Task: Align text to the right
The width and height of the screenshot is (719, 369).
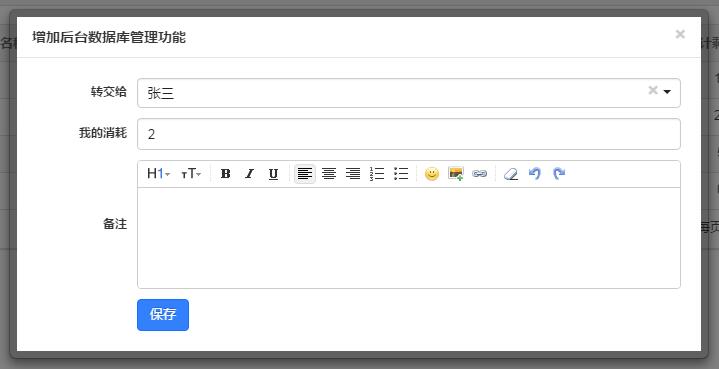Action: click(x=353, y=174)
